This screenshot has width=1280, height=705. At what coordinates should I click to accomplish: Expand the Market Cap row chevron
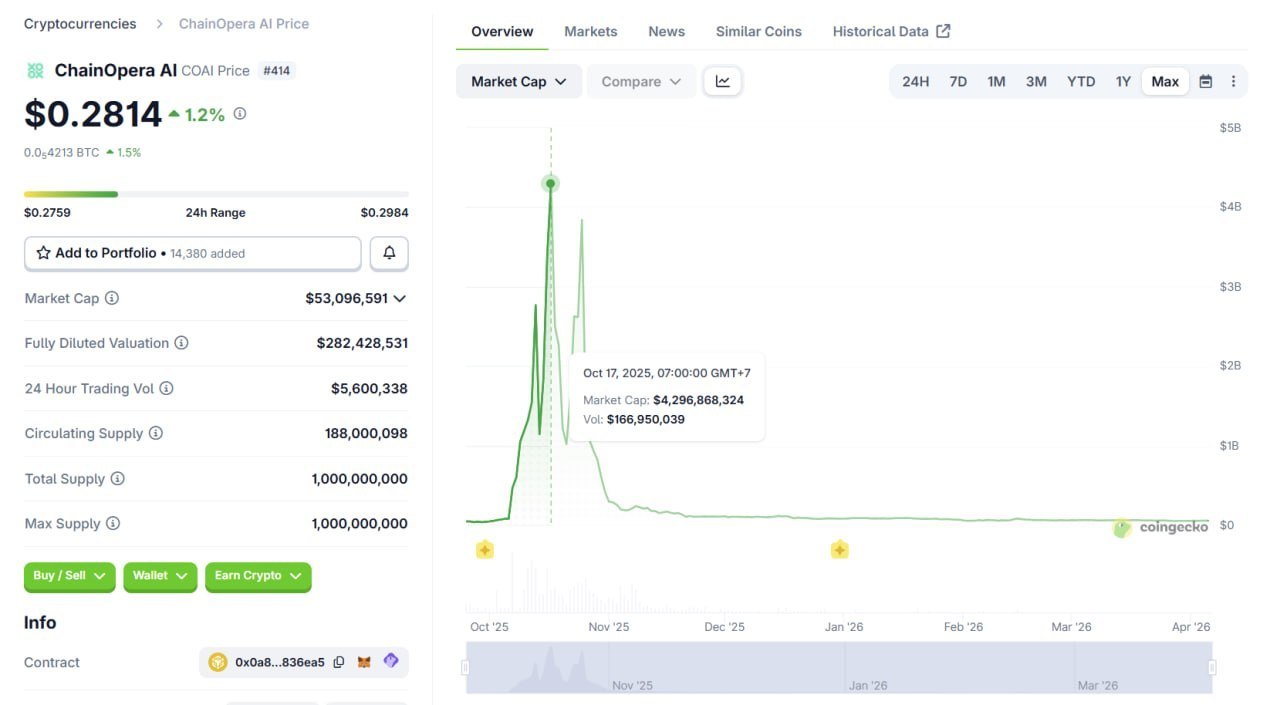399,298
